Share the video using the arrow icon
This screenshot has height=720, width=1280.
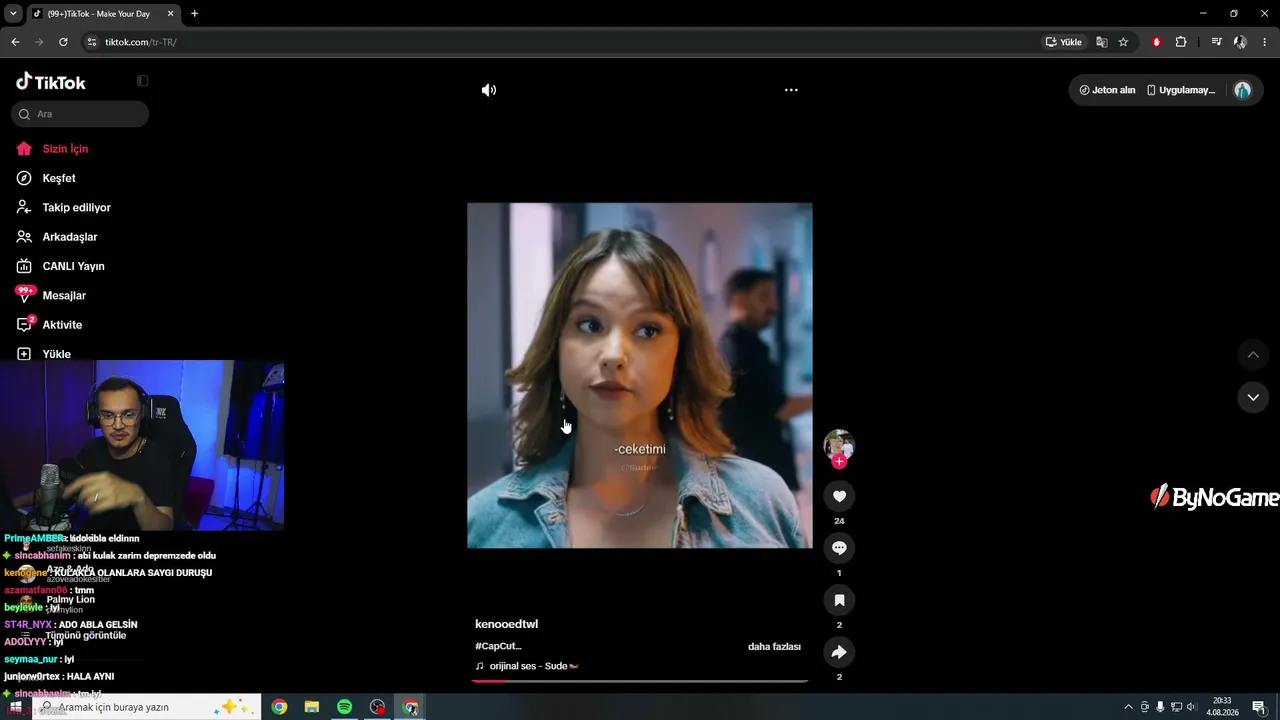(x=839, y=652)
